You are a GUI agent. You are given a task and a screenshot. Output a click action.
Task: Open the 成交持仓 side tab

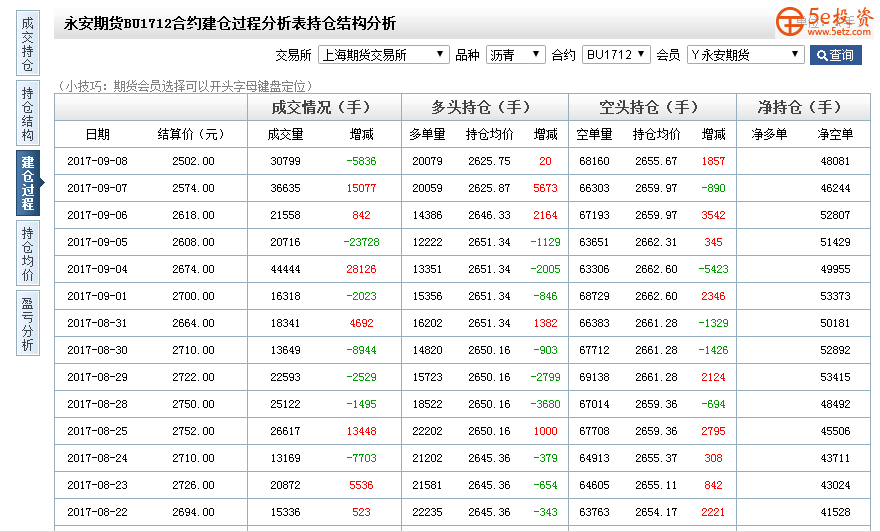[x=28, y=44]
